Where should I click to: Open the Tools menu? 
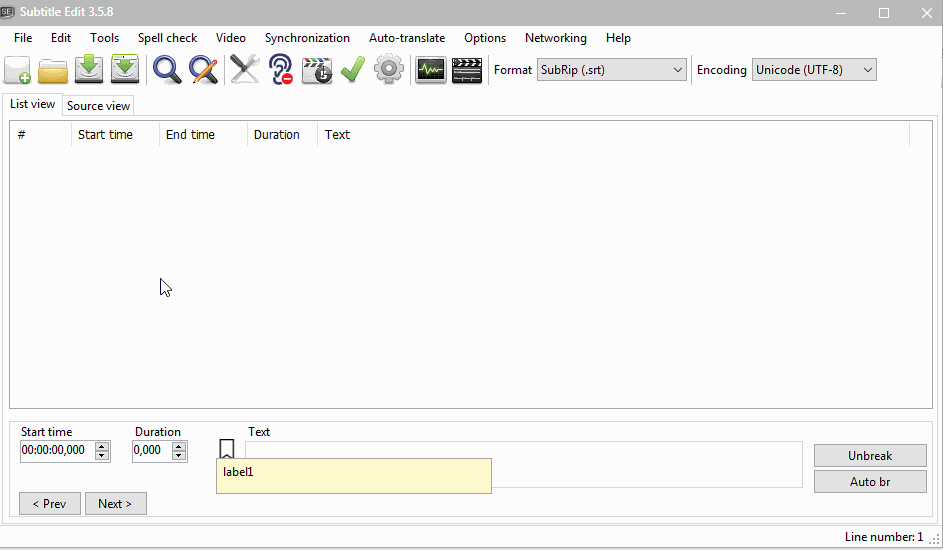(105, 38)
